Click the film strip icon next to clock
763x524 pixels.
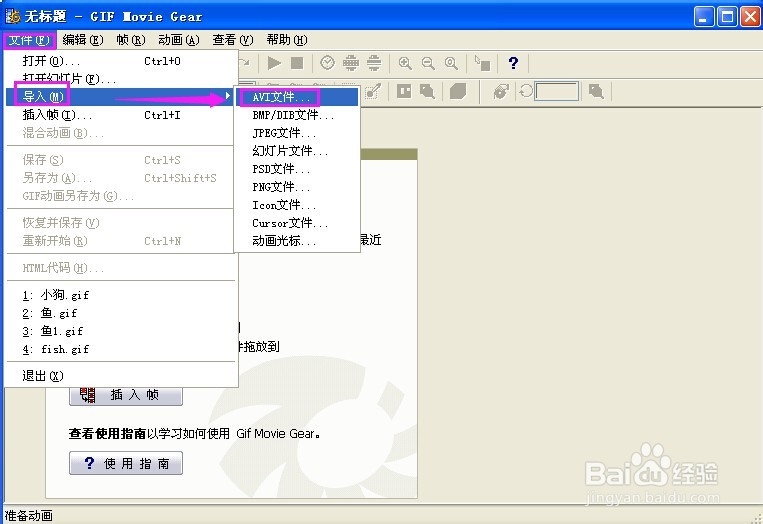pyautogui.click(x=351, y=63)
